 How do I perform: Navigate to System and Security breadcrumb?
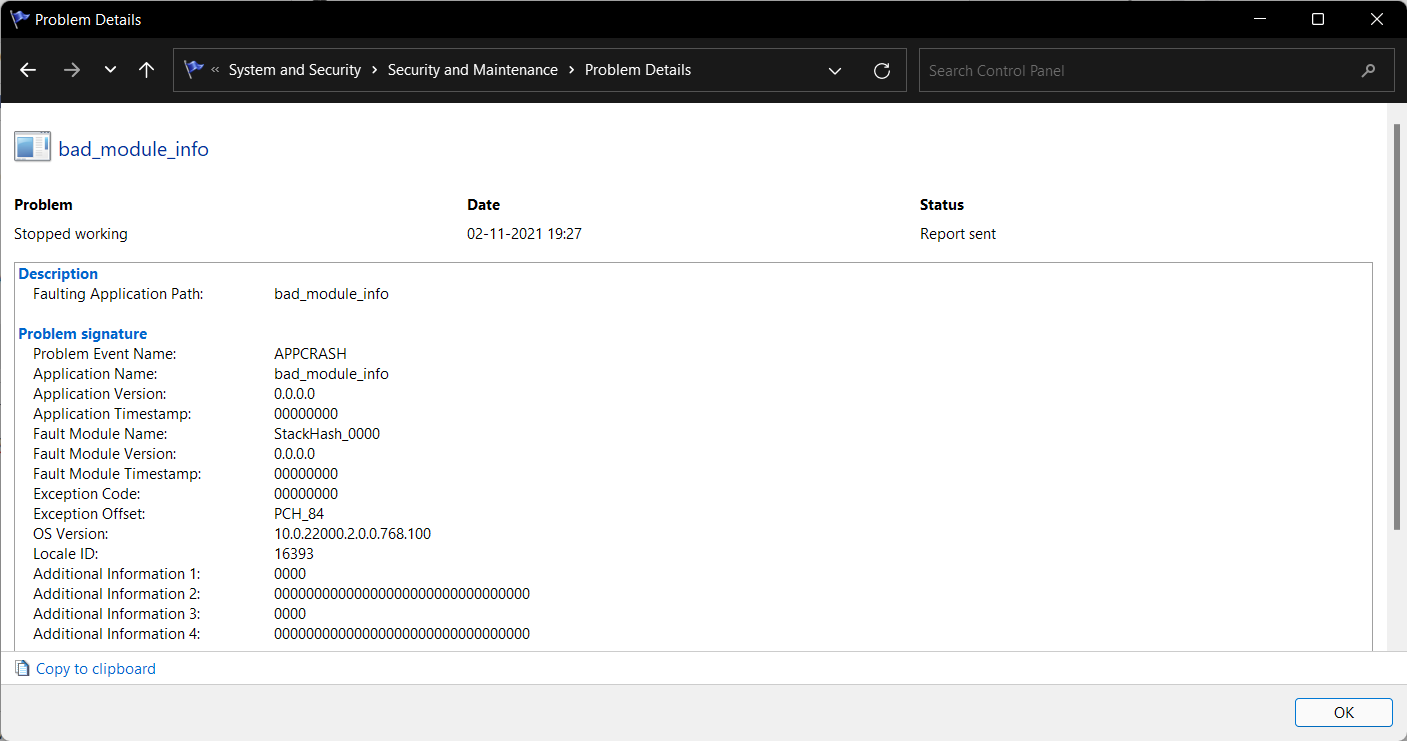tap(294, 70)
